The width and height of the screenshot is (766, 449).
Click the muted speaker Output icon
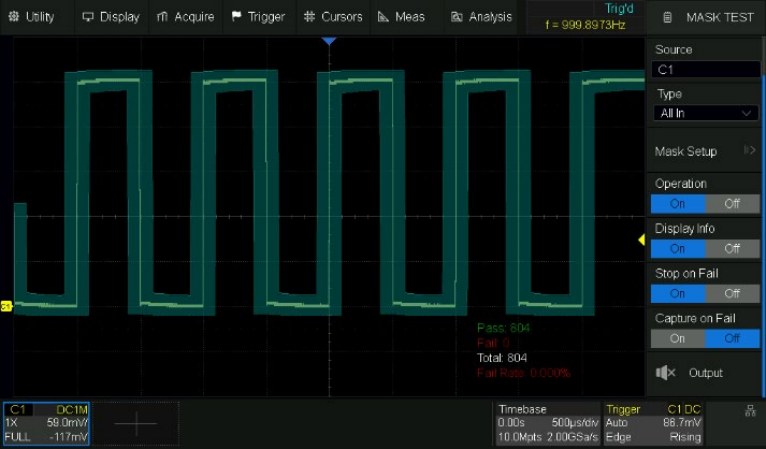click(x=665, y=373)
